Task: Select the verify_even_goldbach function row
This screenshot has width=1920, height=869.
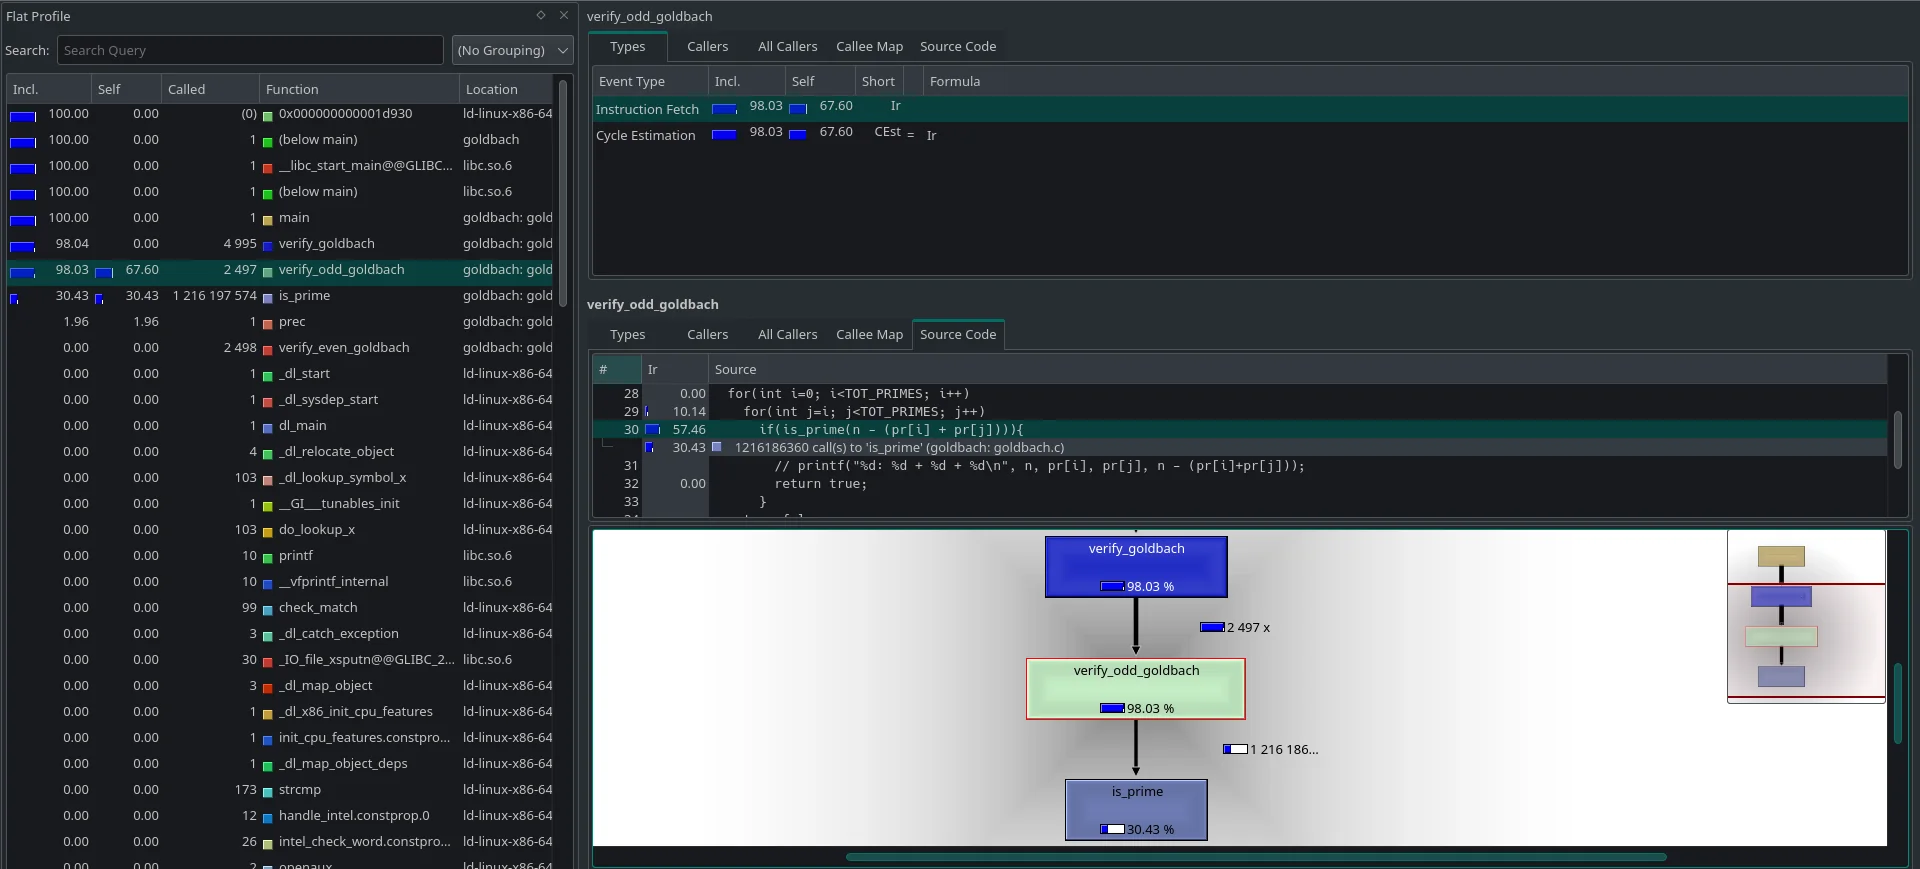Action: (x=343, y=348)
